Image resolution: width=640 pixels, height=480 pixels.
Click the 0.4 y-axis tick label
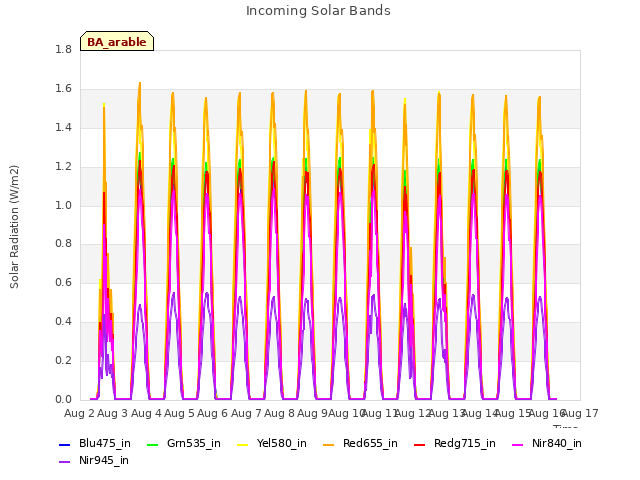point(63,322)
